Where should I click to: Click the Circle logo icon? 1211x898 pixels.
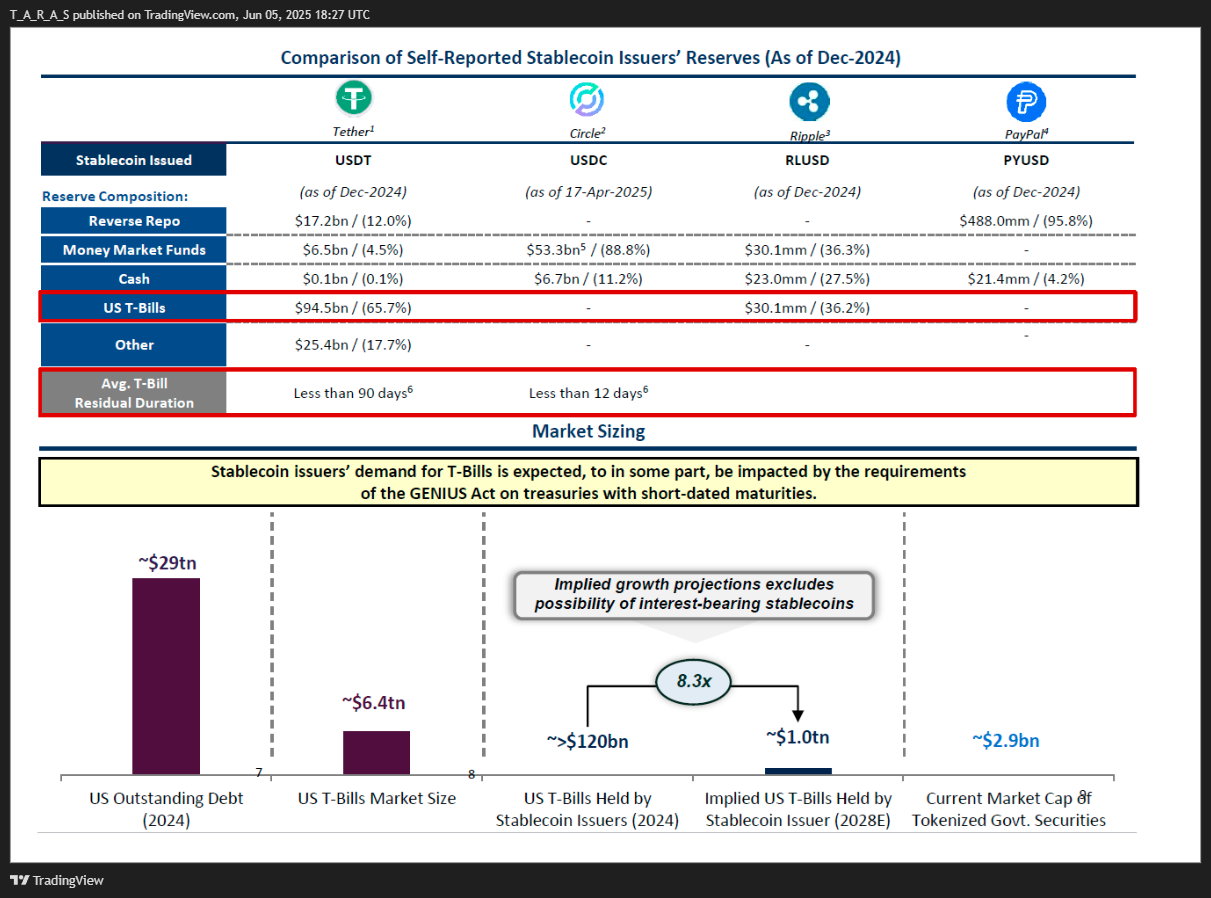587,99
